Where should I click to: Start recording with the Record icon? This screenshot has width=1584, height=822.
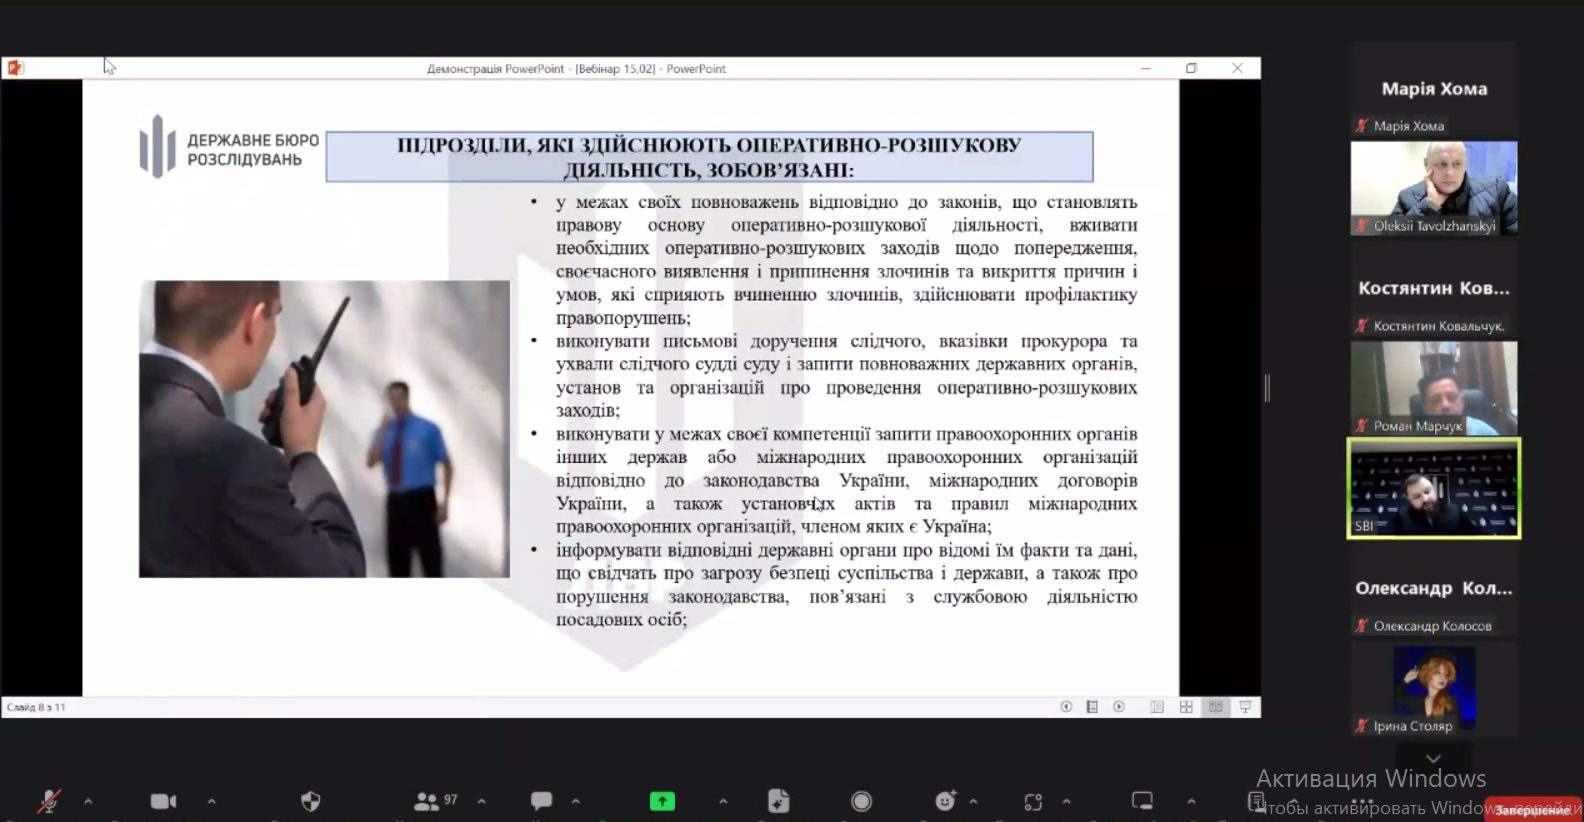(861, 801)
